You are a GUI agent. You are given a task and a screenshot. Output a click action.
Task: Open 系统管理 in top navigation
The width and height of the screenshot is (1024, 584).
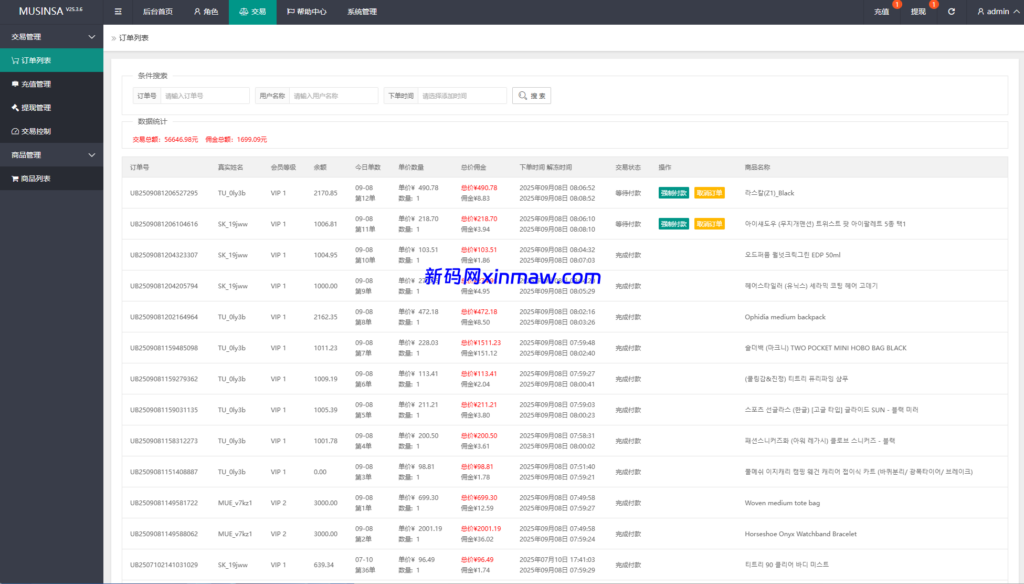point(362,12)
